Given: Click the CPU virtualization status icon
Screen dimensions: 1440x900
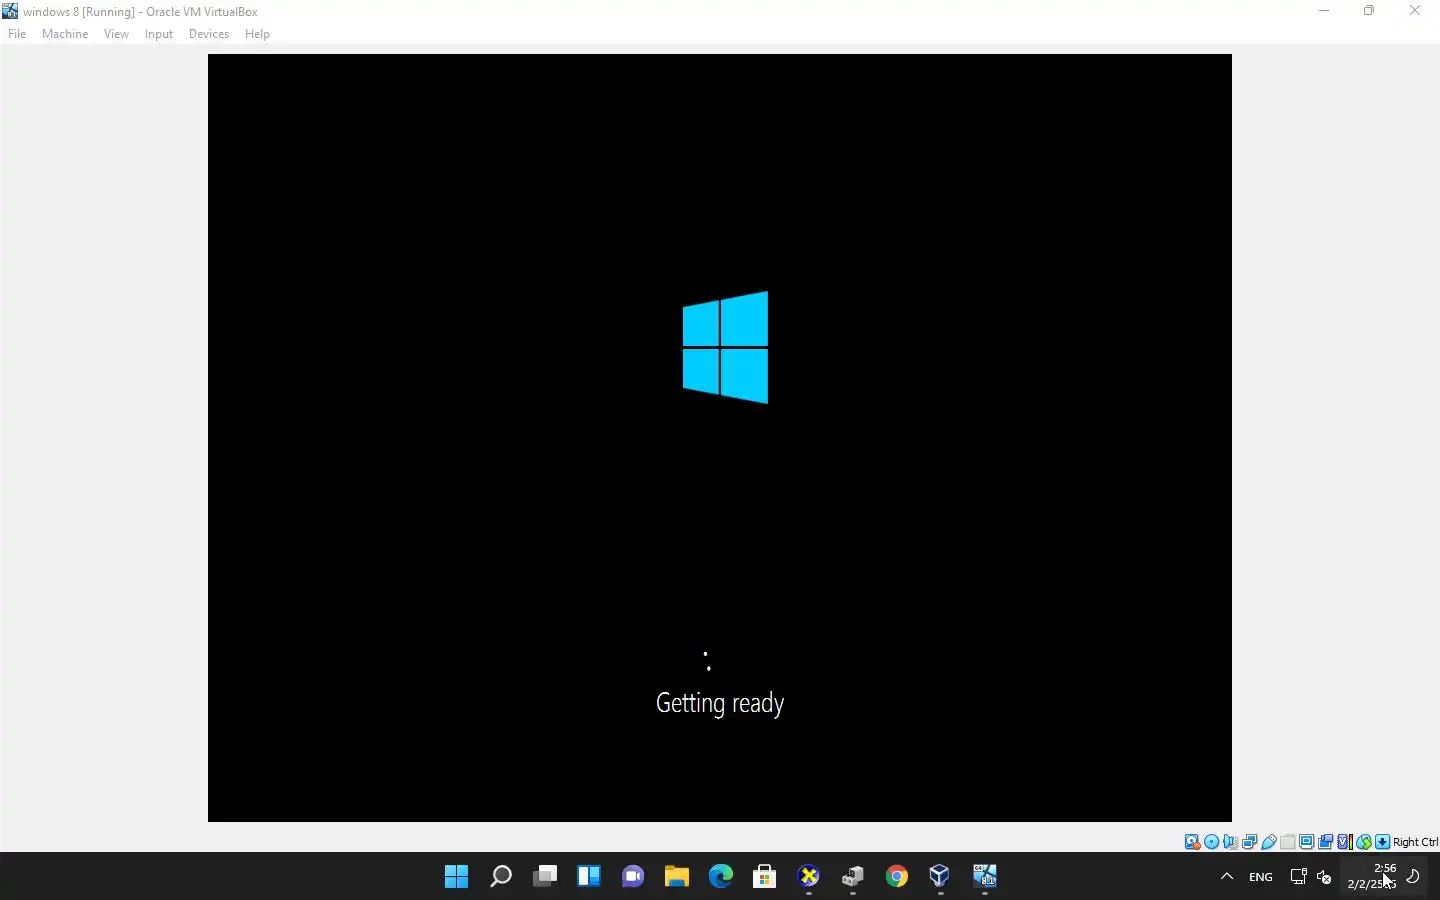Looking at the screenshot, I should [x=1345, y=842].
